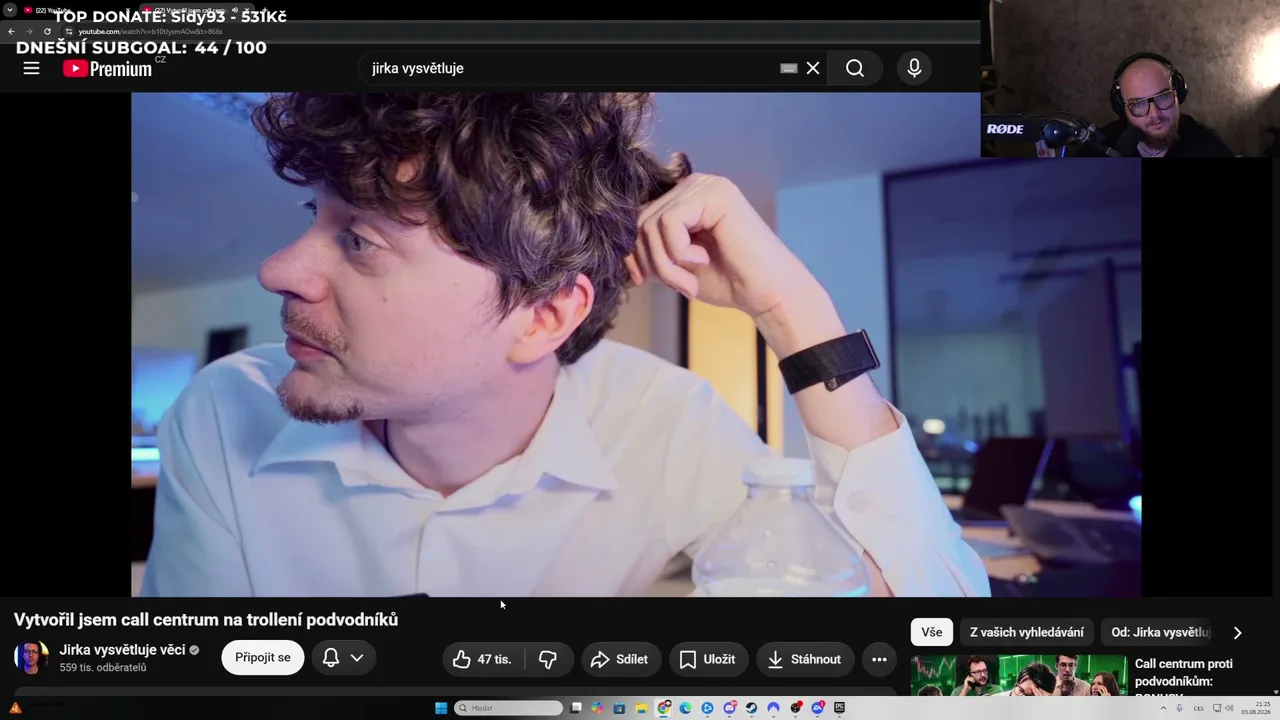Show more filter chips with right arrow

pos(1237,632)
